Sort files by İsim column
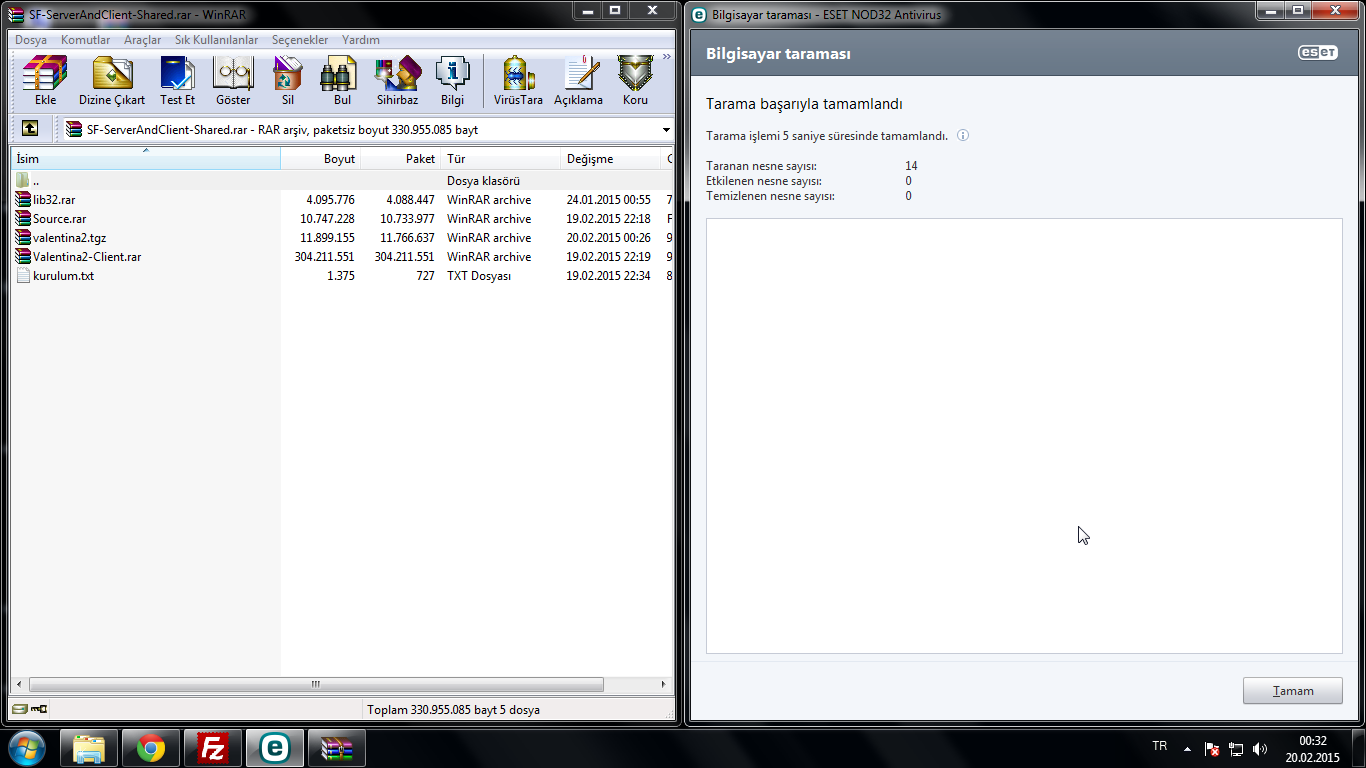Image resolution: width=1366 pixels, height=768 pixels. click(146, 159)
